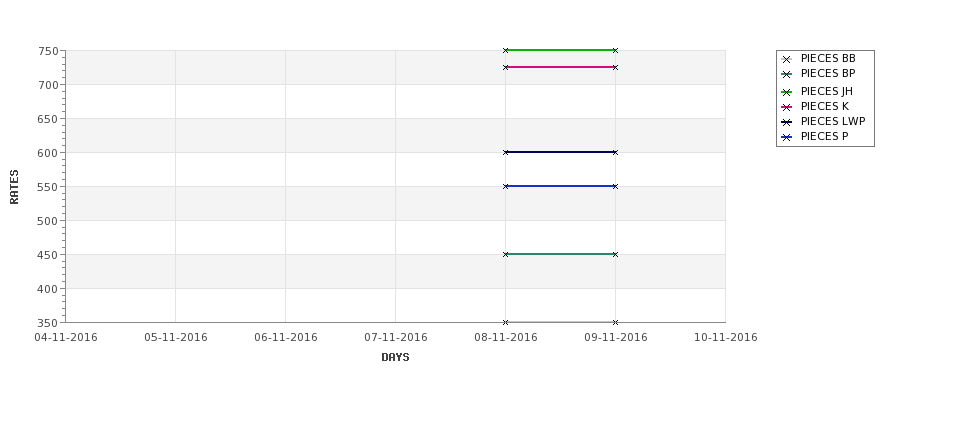Click the DAYS horizontal axis title
This screenshot has width=975, height=429.
pyautogui.click(x=395, y=358)
